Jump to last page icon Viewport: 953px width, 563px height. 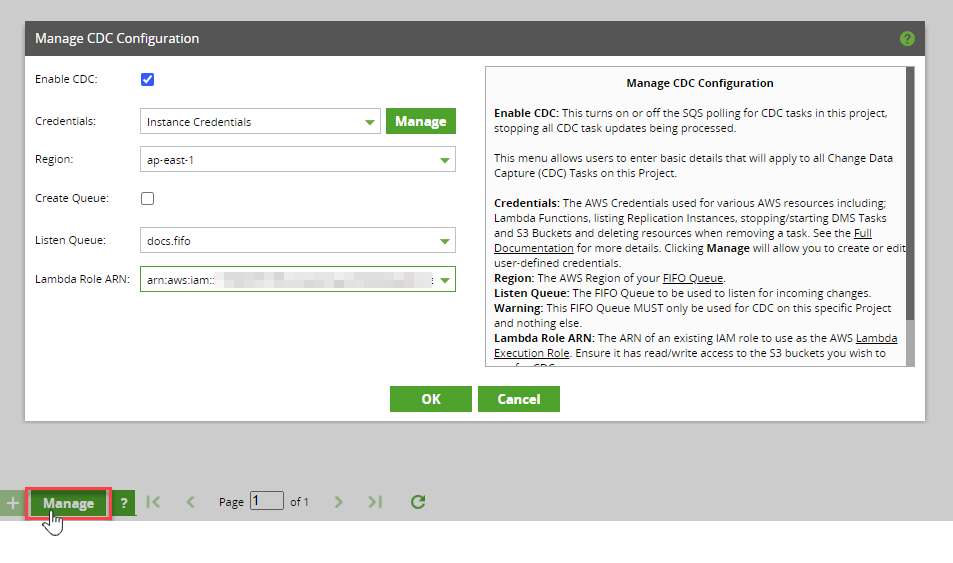coord(375,502)
